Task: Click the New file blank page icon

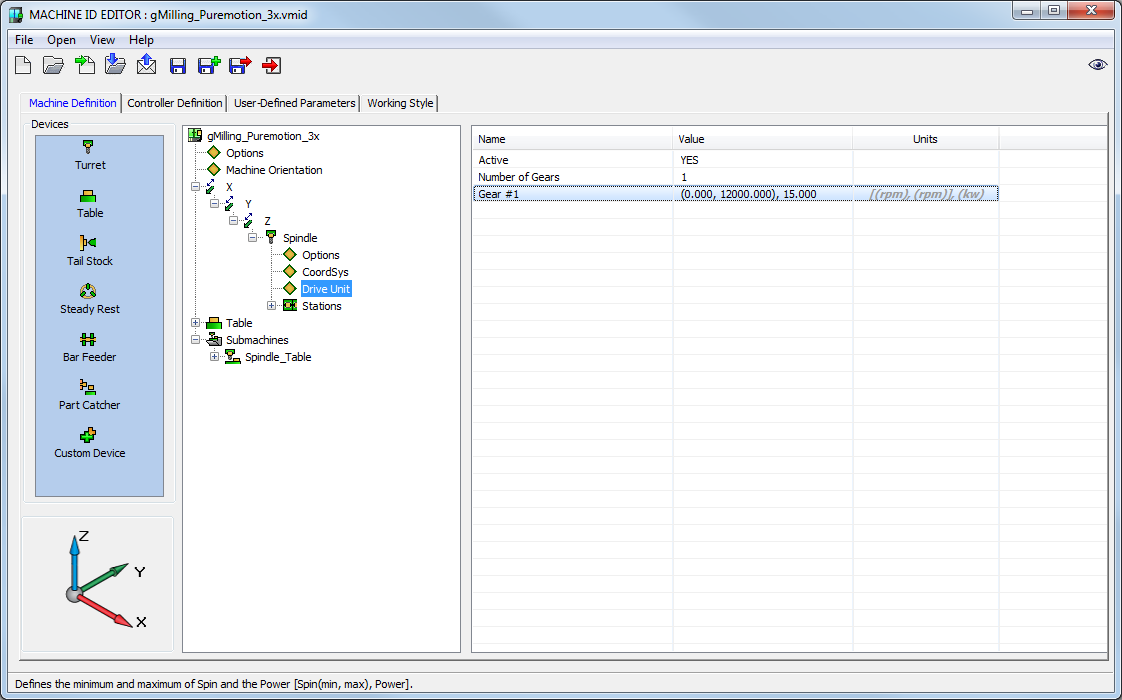Action: (23, 66)
